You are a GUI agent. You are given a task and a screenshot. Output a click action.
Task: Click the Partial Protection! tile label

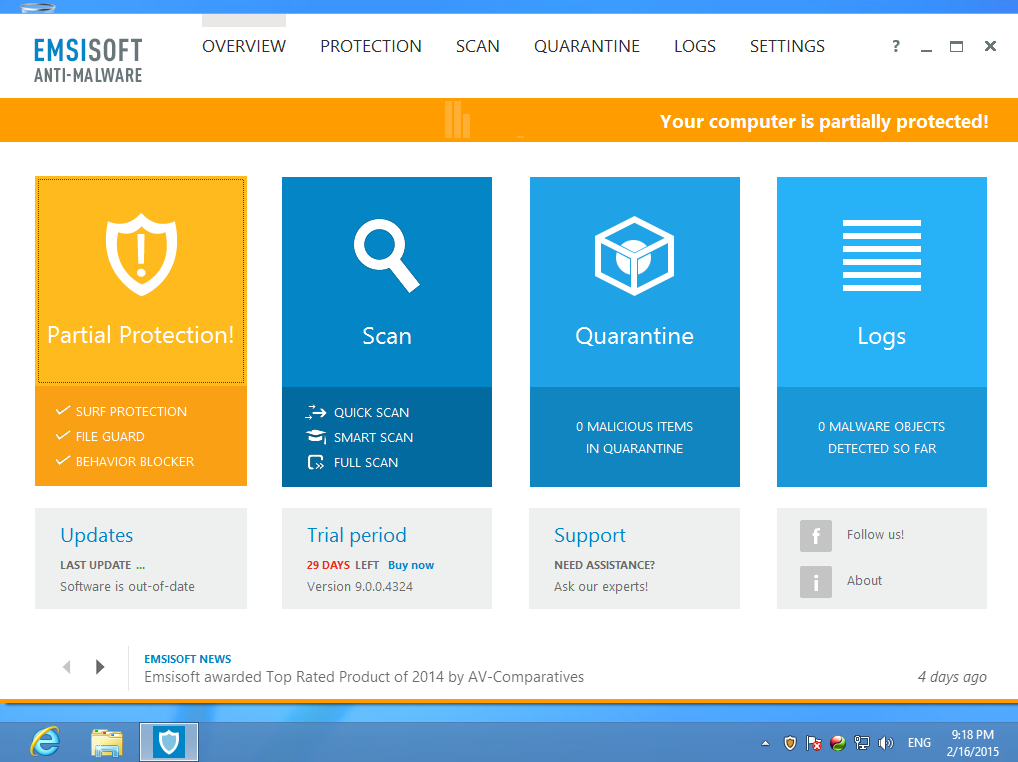pos(141,336)
